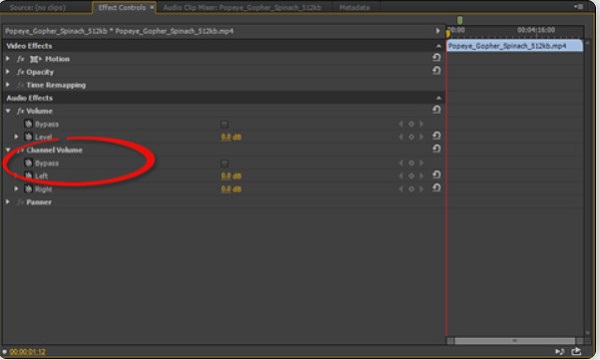Add keyframe for Channel Volume Bypass
600x360 pixels.
(x=411, y=163)
